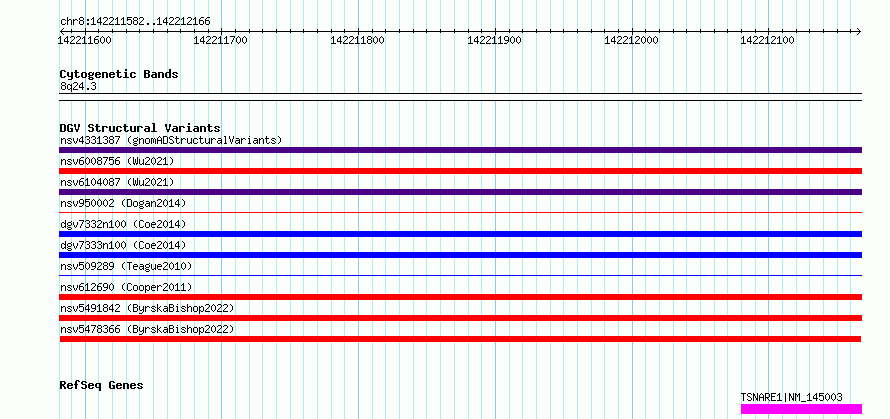Click ruler tick label 142212000

pos(631,40)
